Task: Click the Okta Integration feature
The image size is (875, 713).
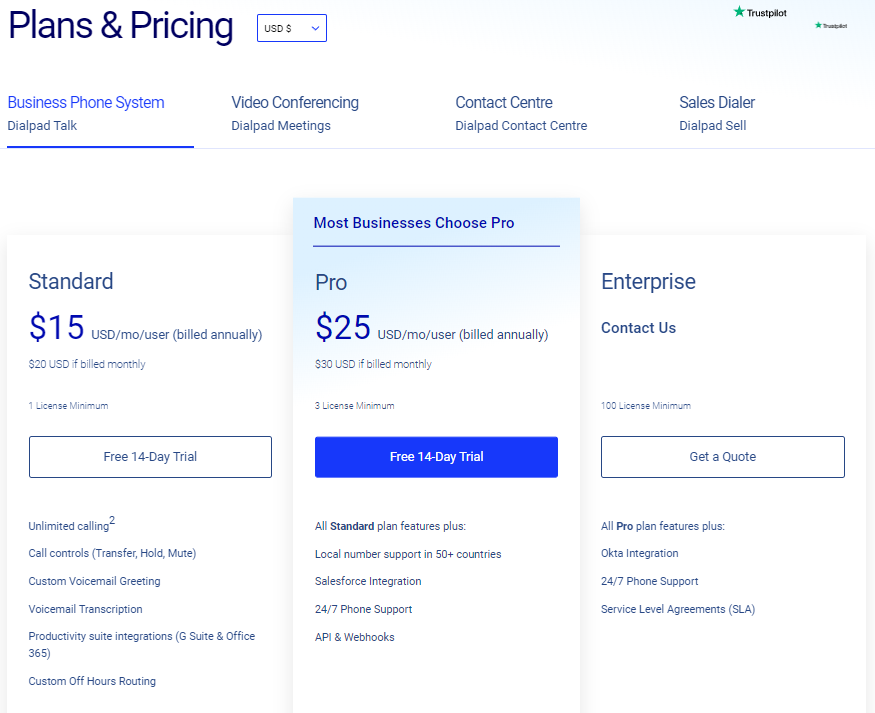Action: (639, 553)
